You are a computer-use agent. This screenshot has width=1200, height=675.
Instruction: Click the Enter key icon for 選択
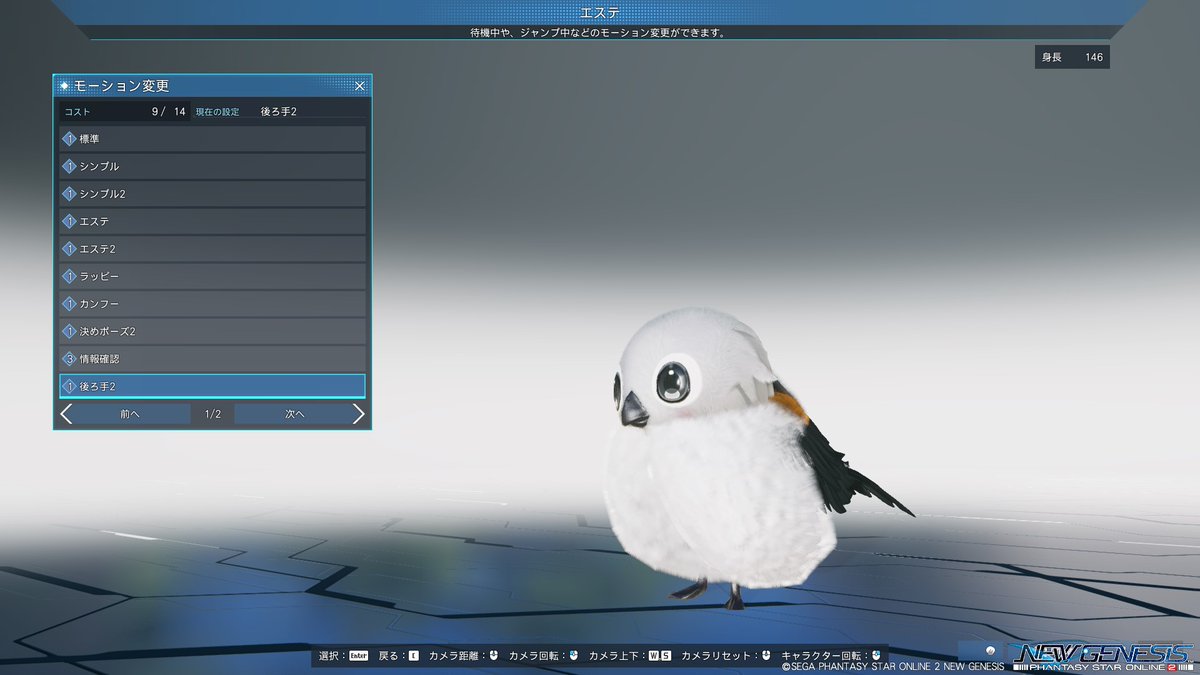358,656
